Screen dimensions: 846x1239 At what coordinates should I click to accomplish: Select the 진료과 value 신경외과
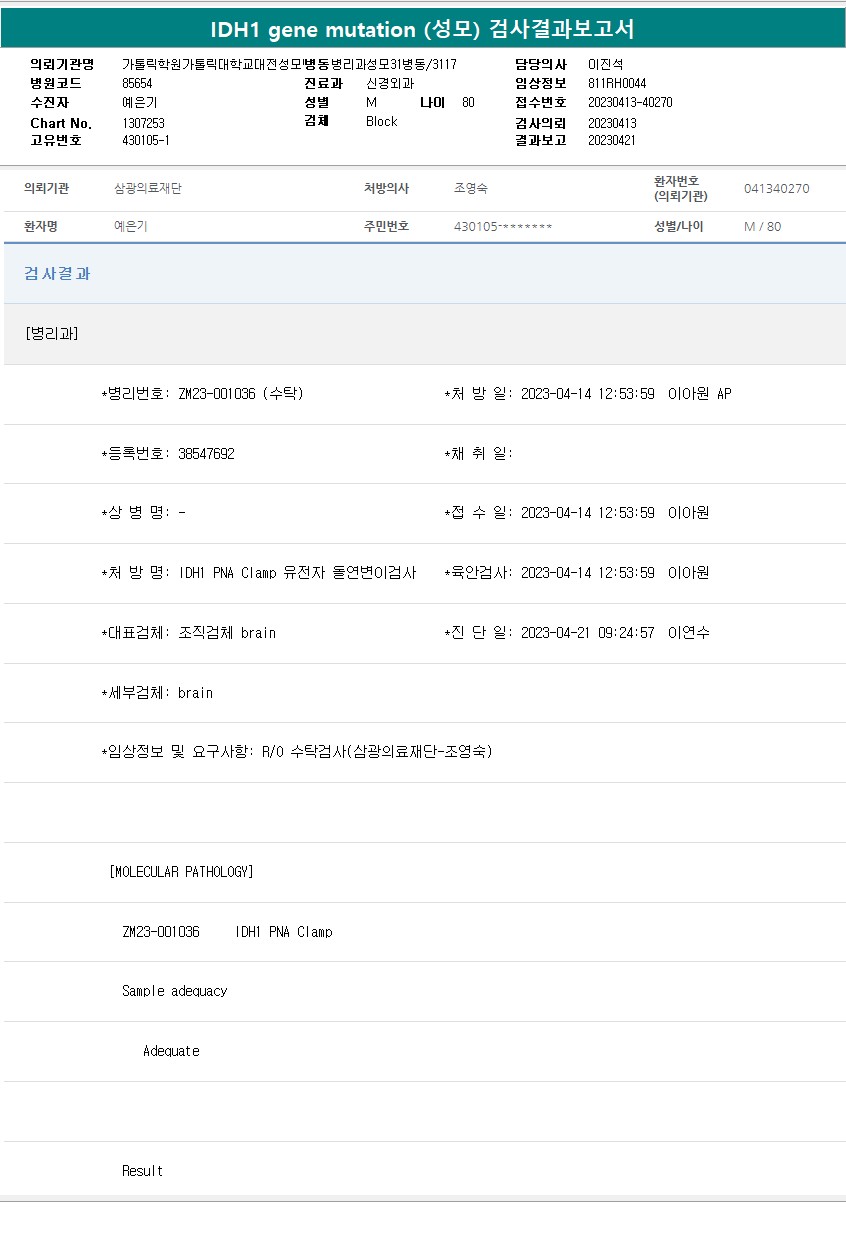click(x=390, y=84)
